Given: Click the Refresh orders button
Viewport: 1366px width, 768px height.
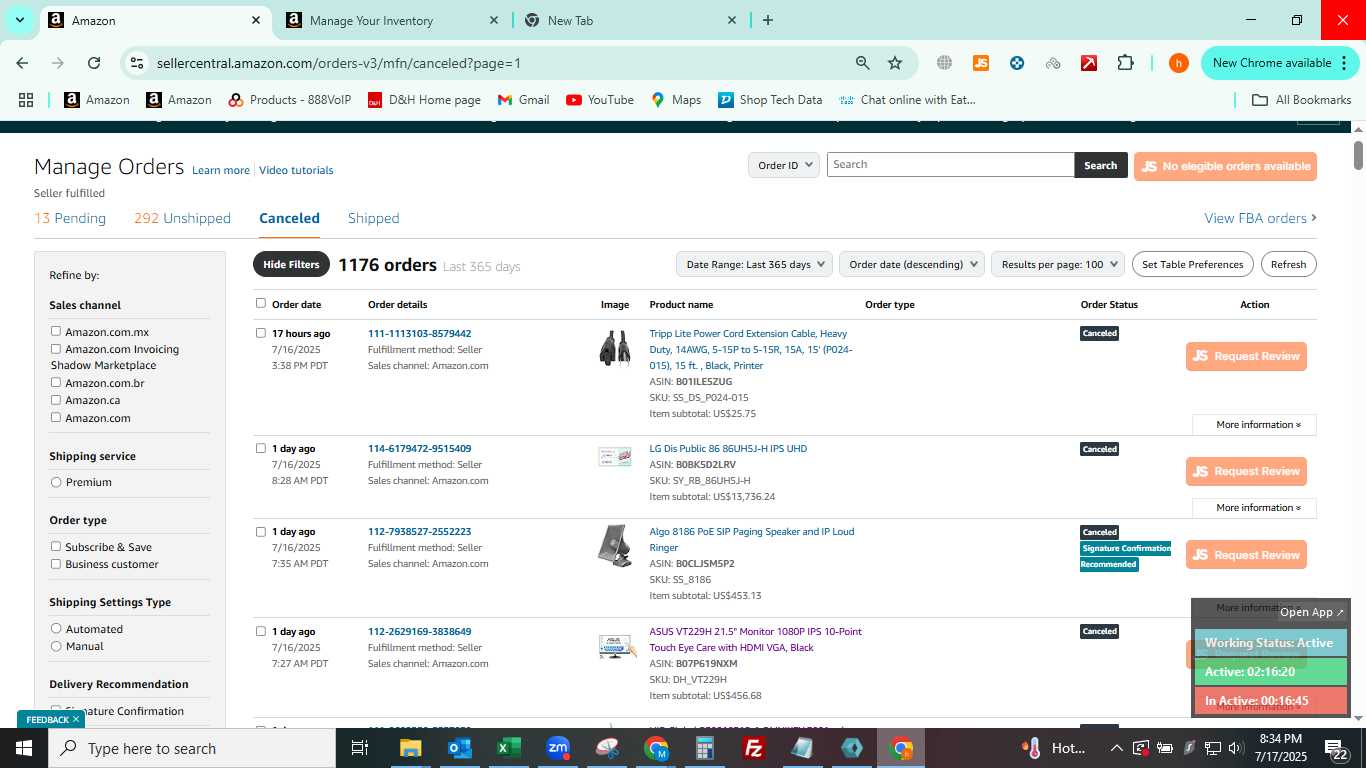Looking at the screenshot, I should (1288, 264).
